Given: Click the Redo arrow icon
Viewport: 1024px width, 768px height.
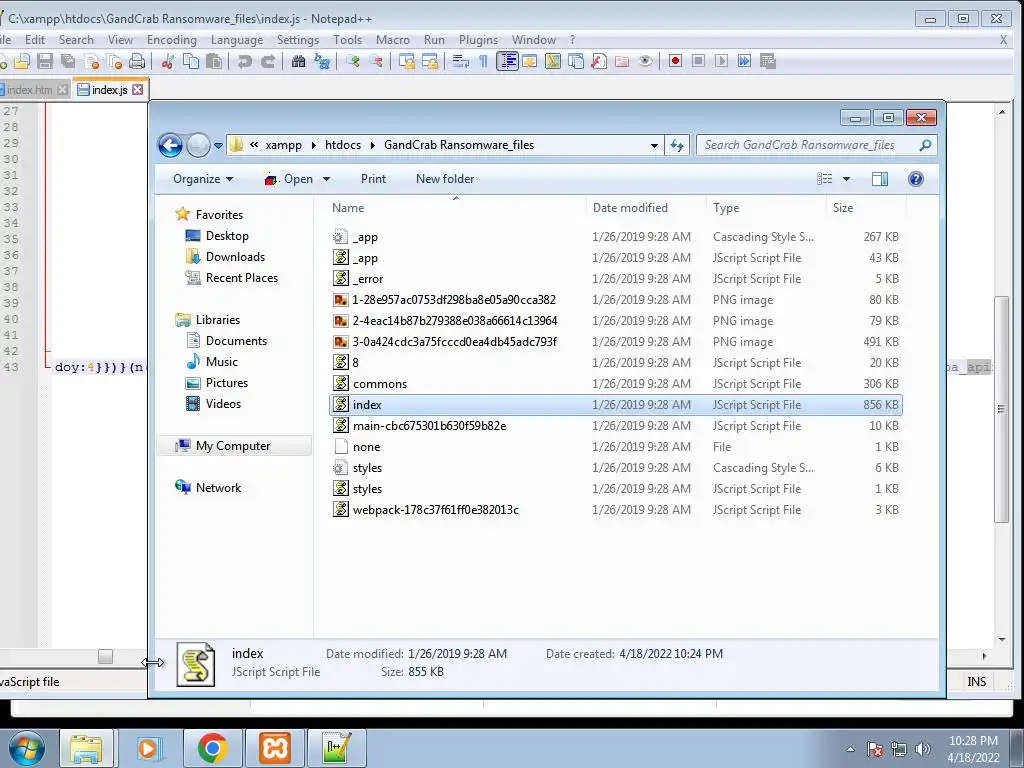Looking at the screenshot, I should [268, 61].
